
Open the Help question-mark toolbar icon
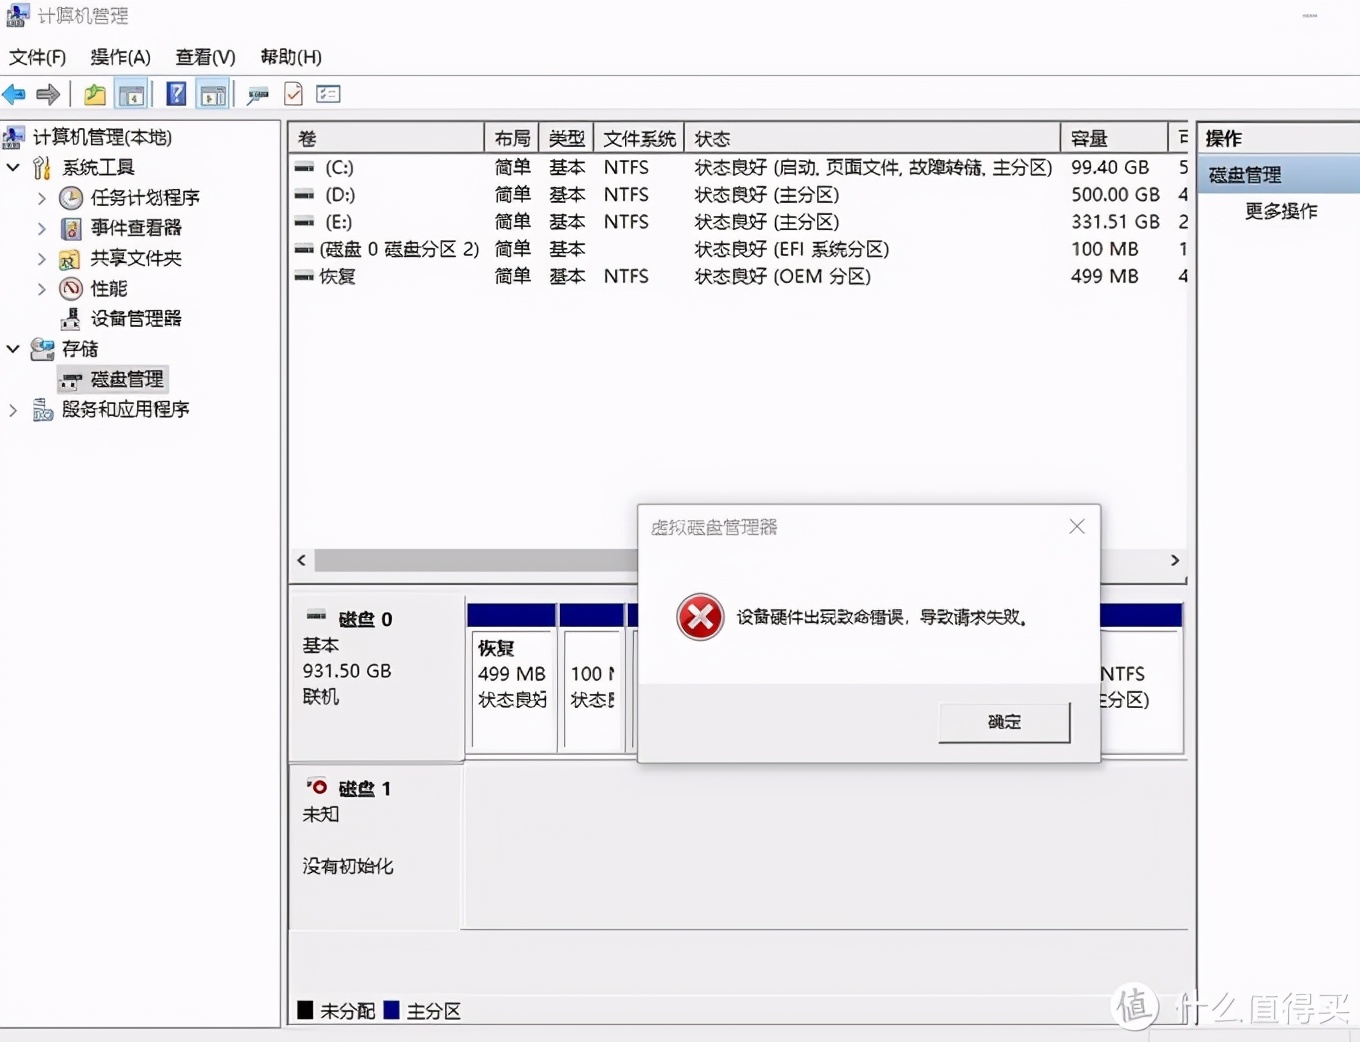tap(173, 94)
